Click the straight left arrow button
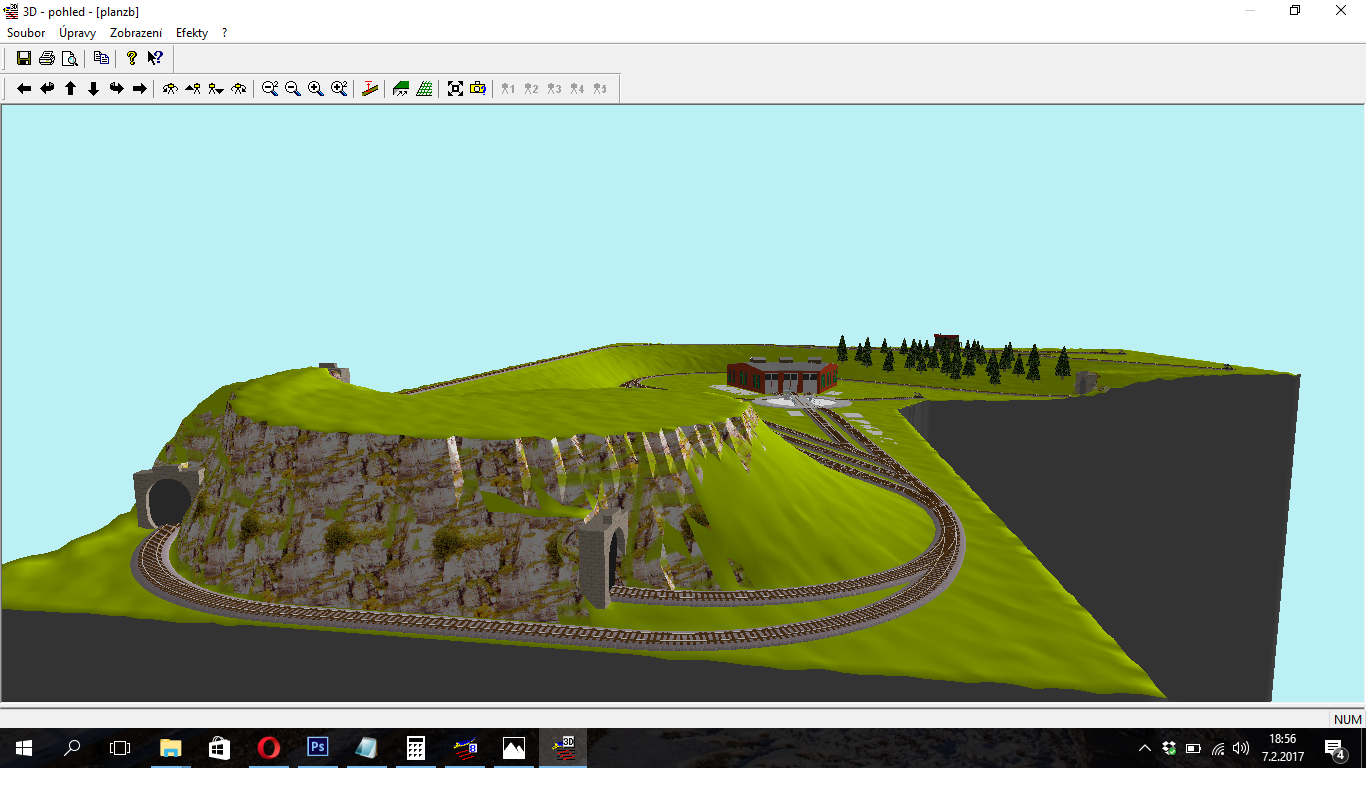The height and width of the screenshot is (800, 1366). coord(24,89)
